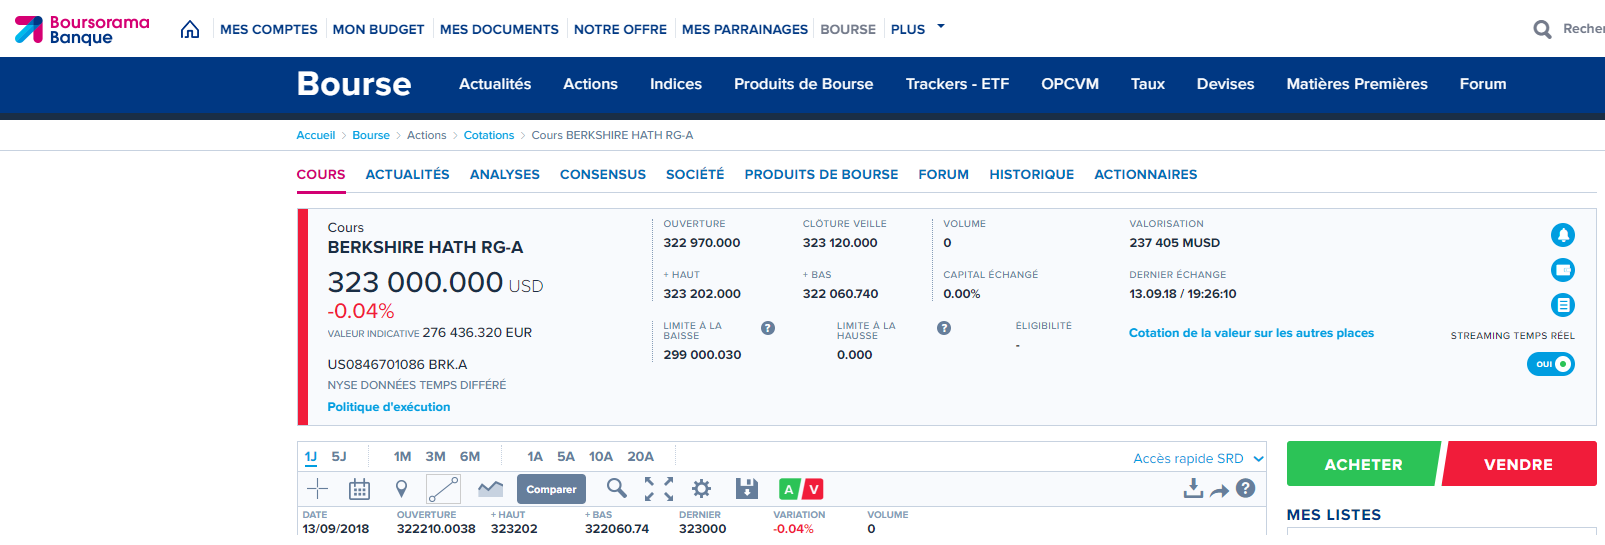Click the Recherche search field
1605x545 pixels.
pyautogui.click(x=1583, y=29)
